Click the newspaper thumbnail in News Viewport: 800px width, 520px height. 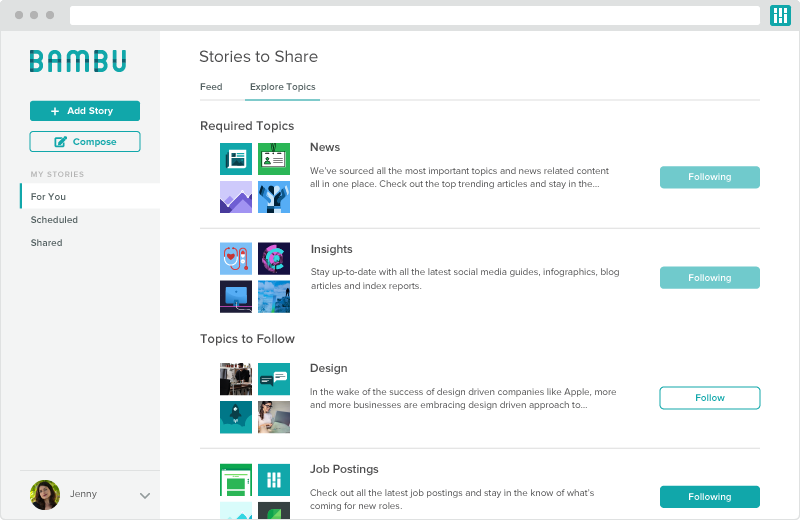pos(236,159)
